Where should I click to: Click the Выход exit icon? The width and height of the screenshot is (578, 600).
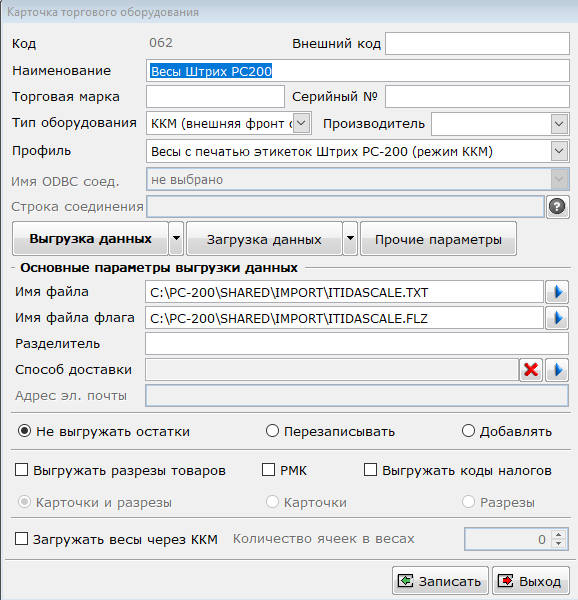point(506,581)
